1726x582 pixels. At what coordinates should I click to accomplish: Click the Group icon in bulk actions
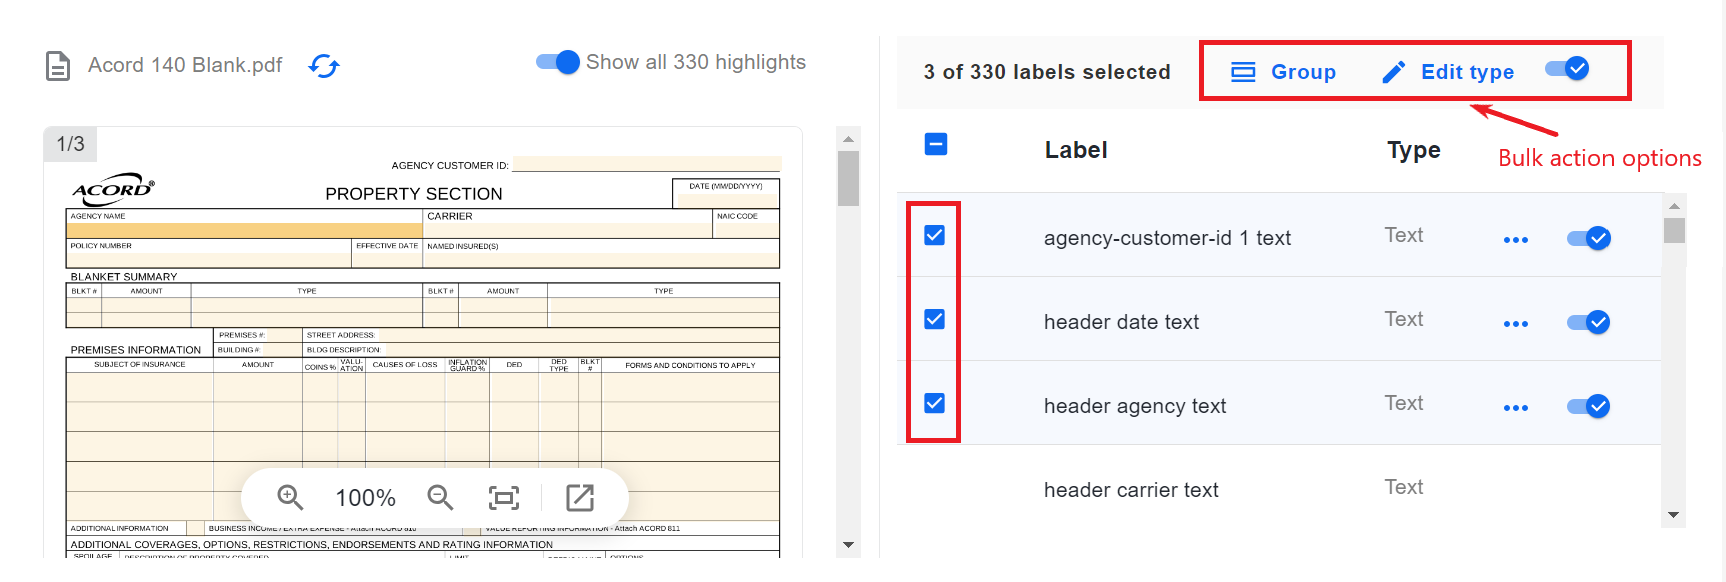(1243, 72)
